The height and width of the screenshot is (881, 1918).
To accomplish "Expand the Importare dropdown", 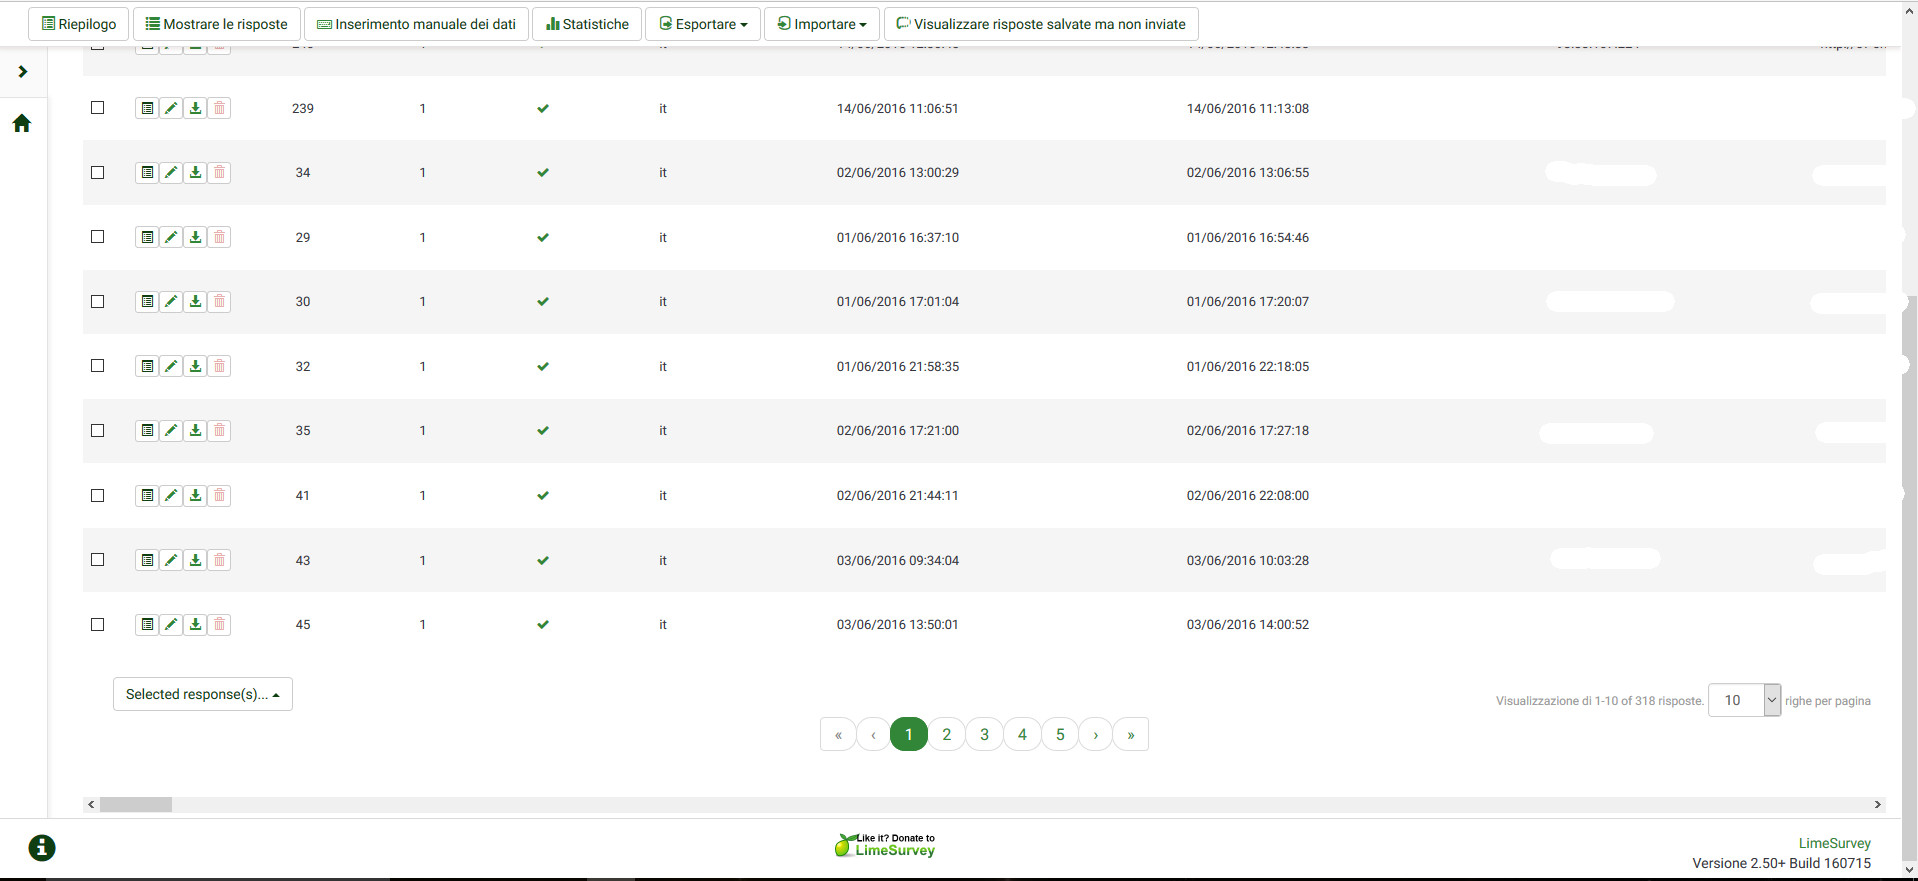I will (x=822, y=24).
